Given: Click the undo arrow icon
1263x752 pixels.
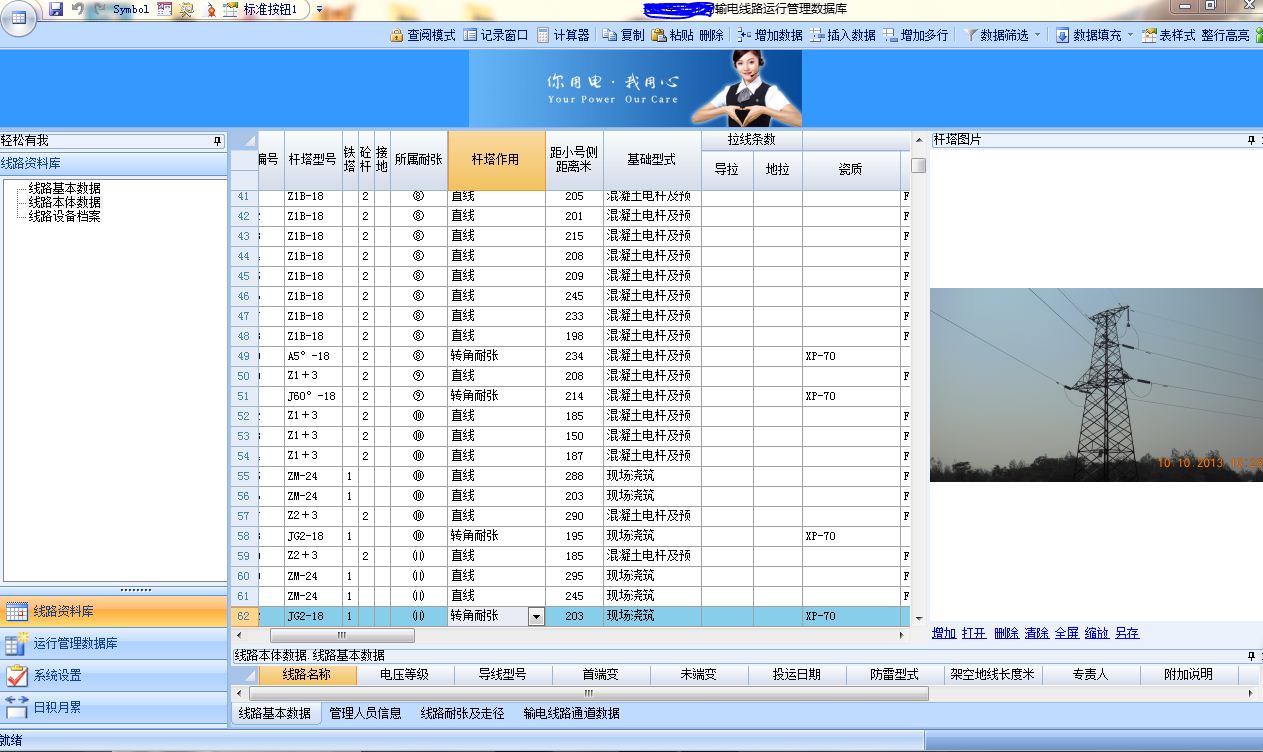Looking at the screenshot, I should point(78,9).
